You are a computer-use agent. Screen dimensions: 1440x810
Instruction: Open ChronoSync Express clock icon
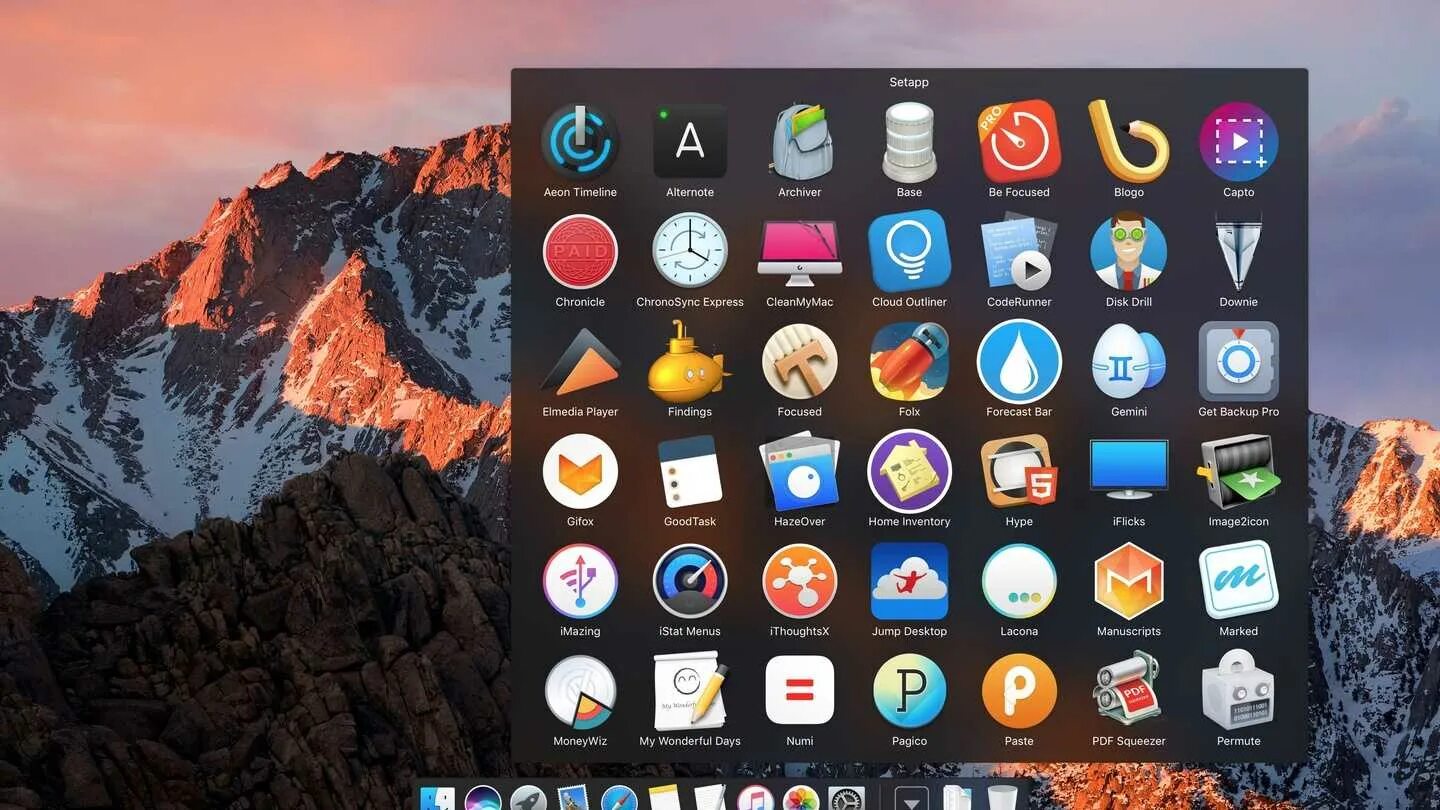coord(690,252)
